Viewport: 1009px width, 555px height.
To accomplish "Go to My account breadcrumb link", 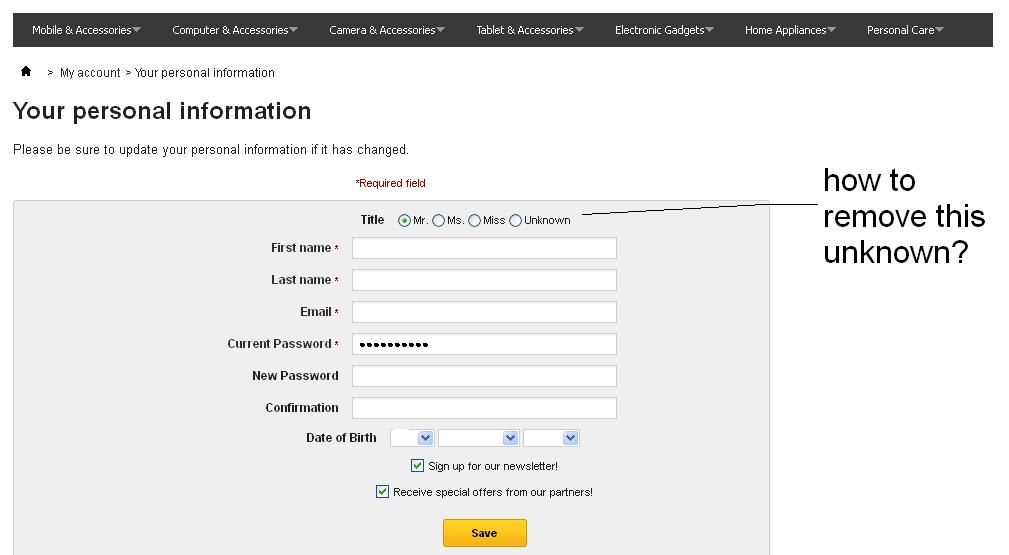I will coord(90,73).
